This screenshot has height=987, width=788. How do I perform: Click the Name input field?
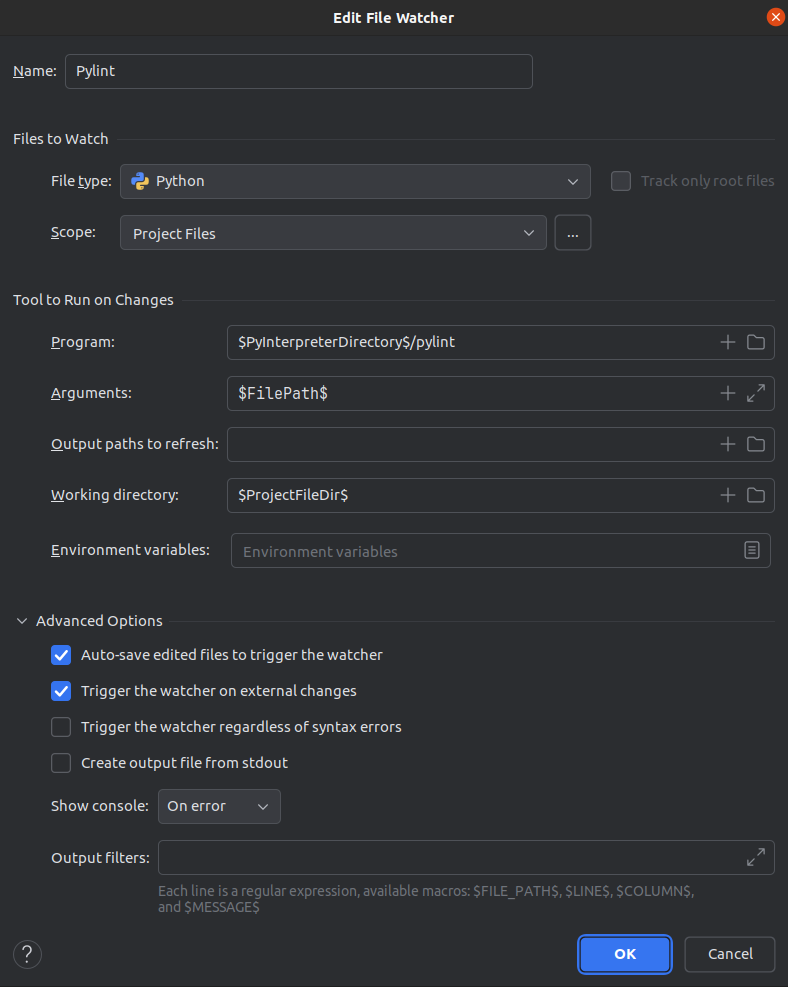tap(298, 71)
